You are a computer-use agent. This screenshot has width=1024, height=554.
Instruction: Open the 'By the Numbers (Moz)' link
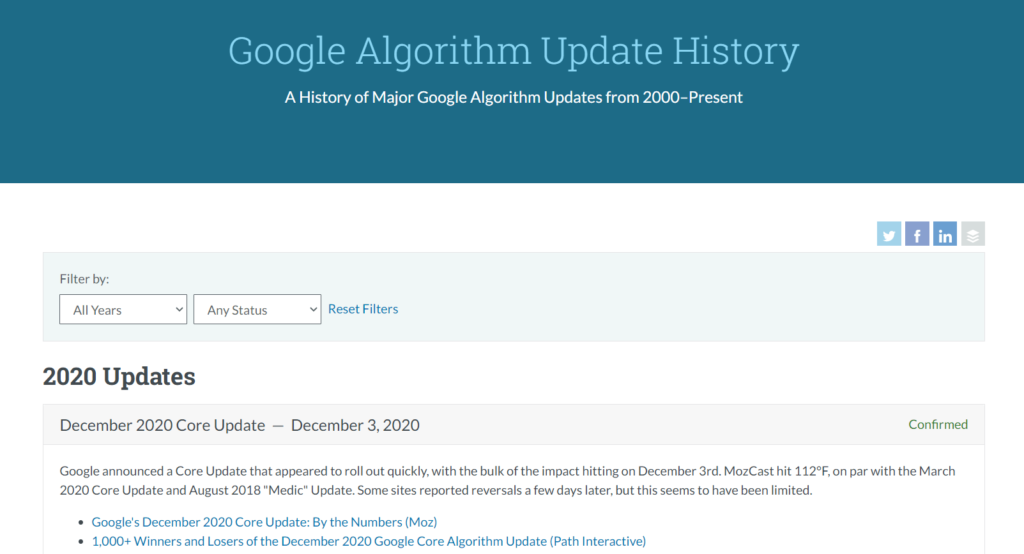click(264, 522)
